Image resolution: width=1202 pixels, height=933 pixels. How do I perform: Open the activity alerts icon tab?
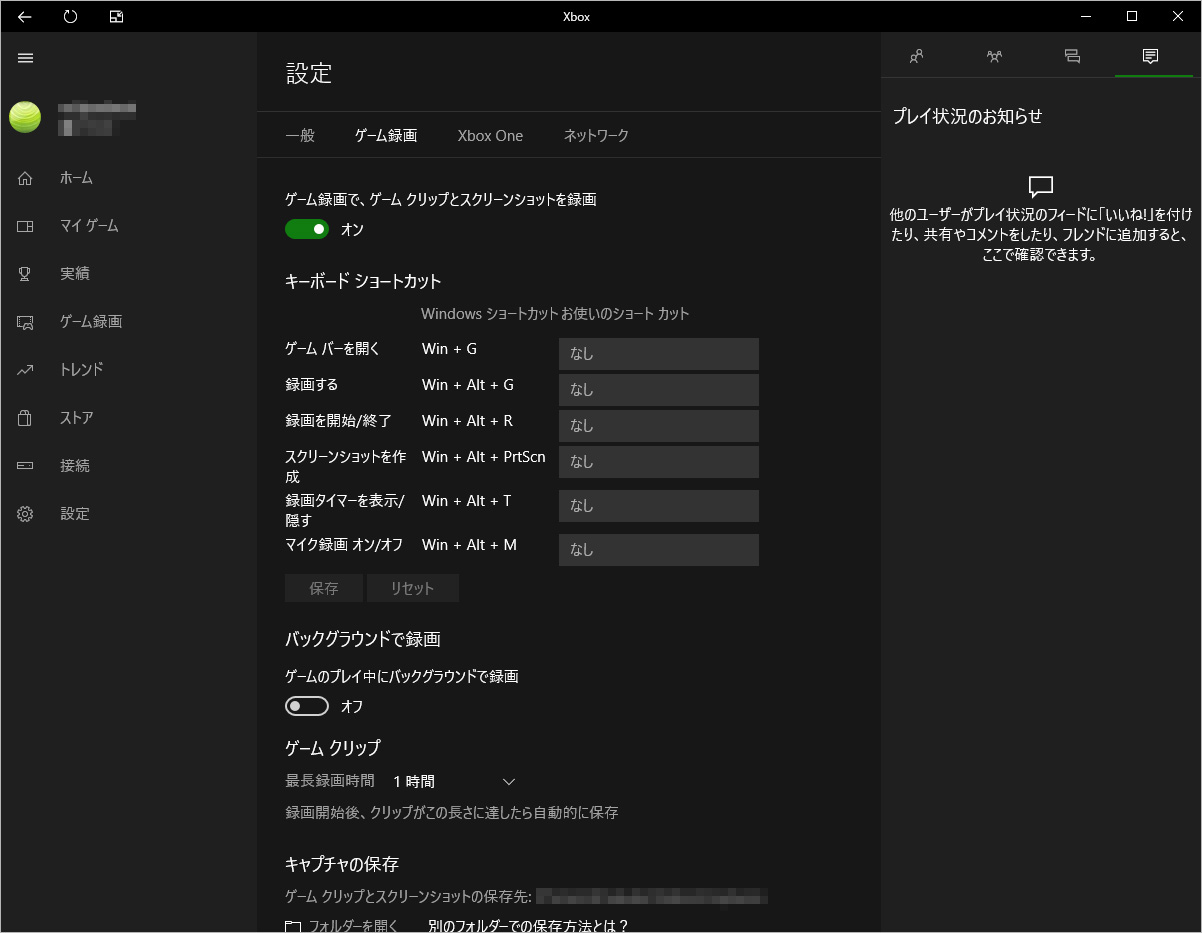(x=1150, y=56)
